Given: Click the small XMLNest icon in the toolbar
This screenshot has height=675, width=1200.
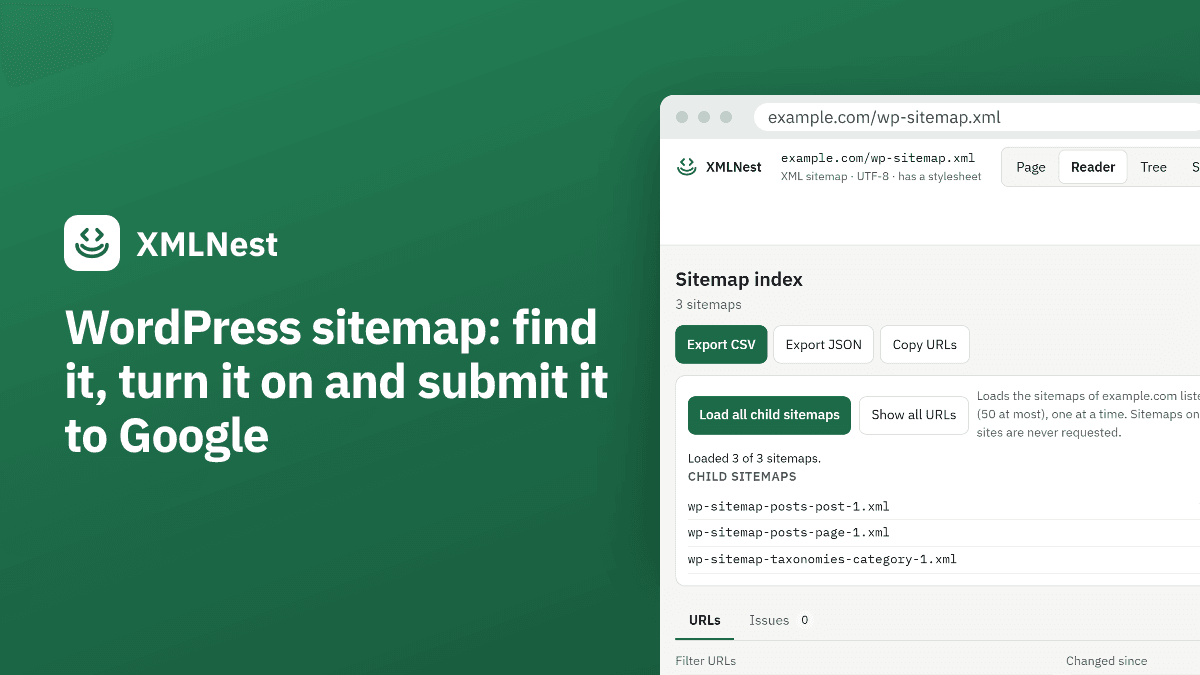Looking at the screenshot, I should (686, 167).
